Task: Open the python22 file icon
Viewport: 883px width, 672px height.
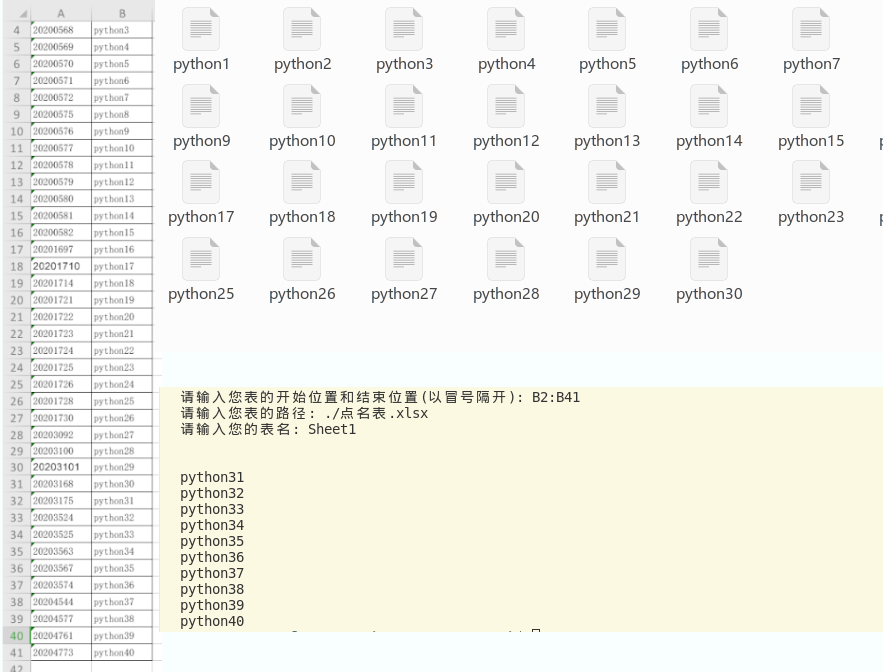Action: point(709,183)
